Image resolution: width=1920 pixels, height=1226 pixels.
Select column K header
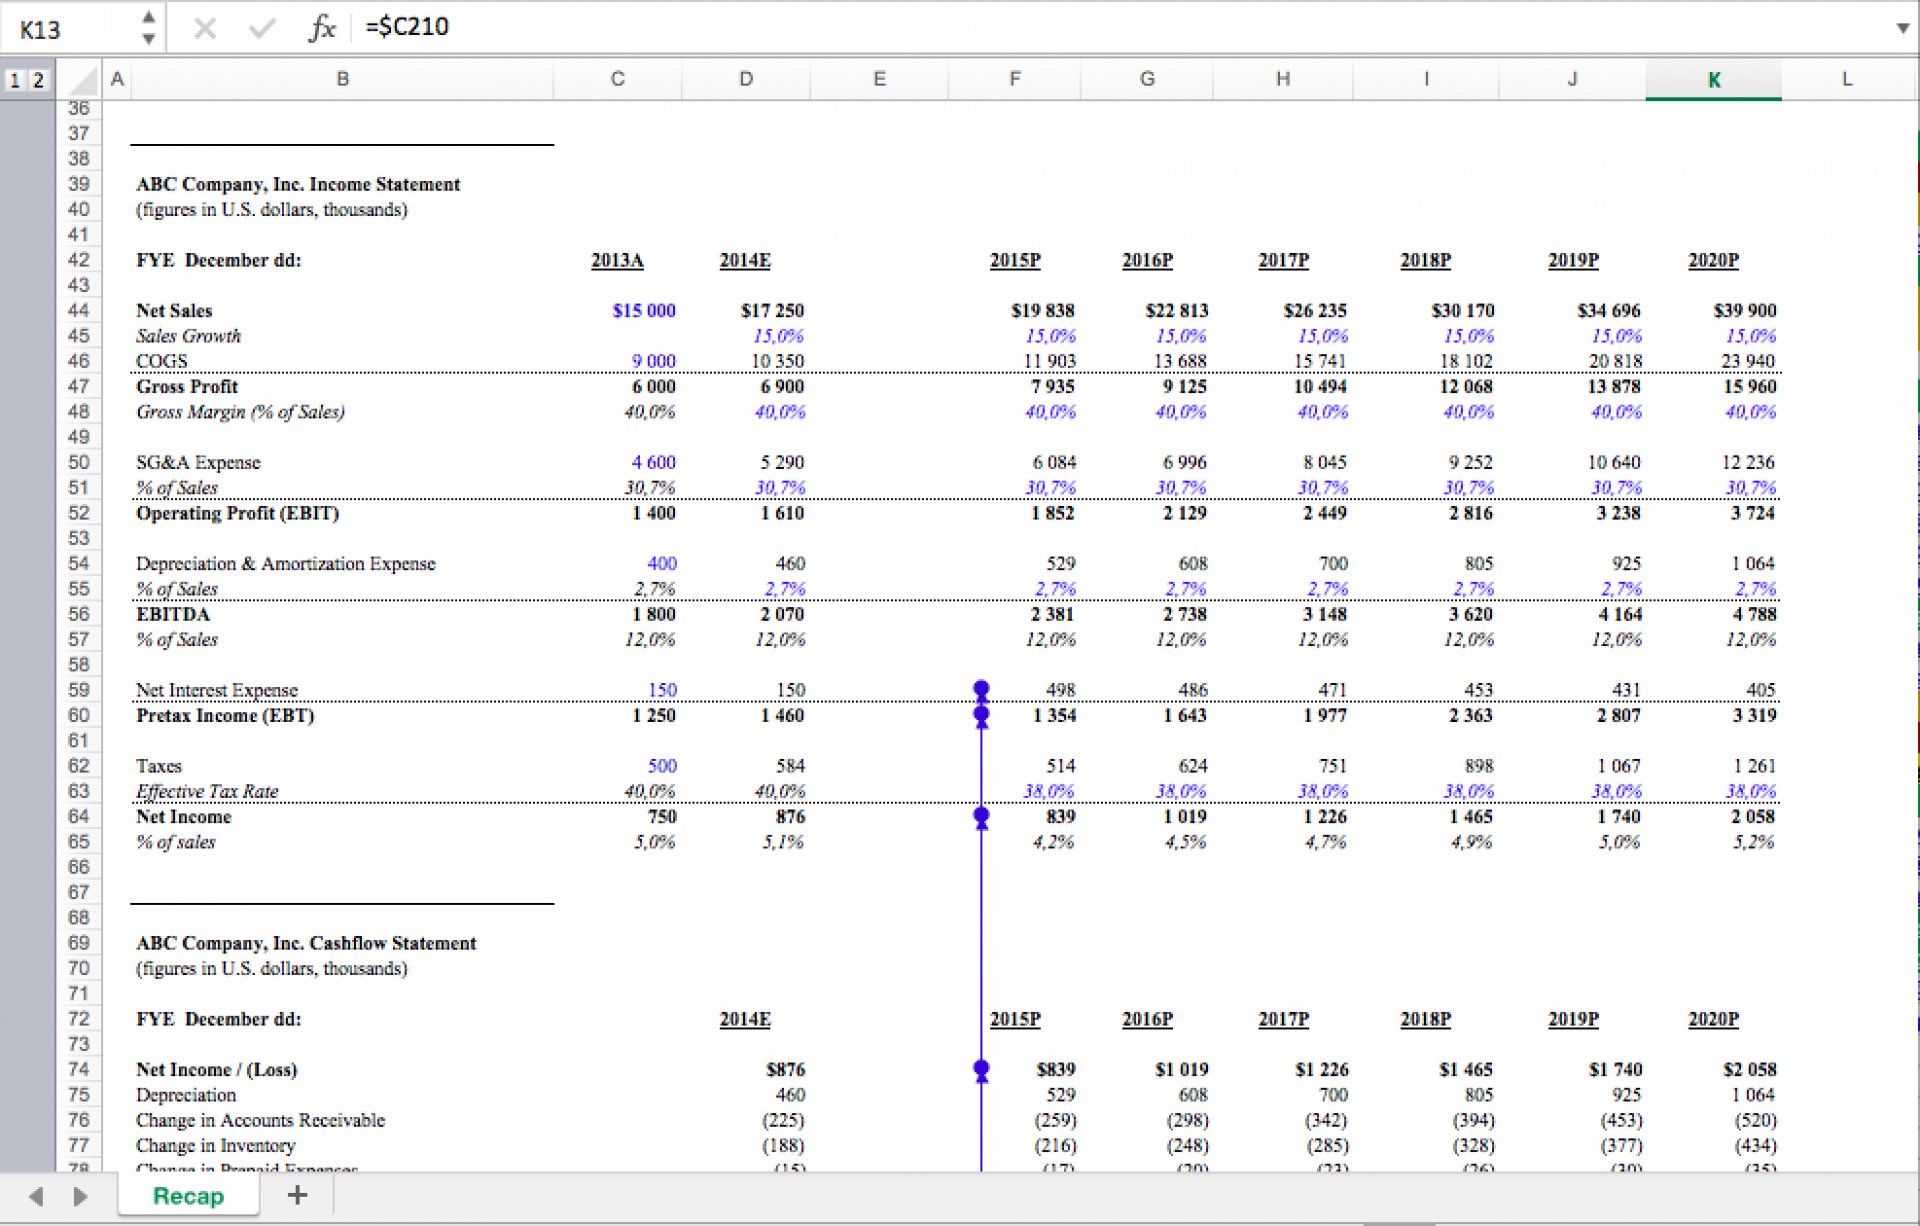point(1713,80)
